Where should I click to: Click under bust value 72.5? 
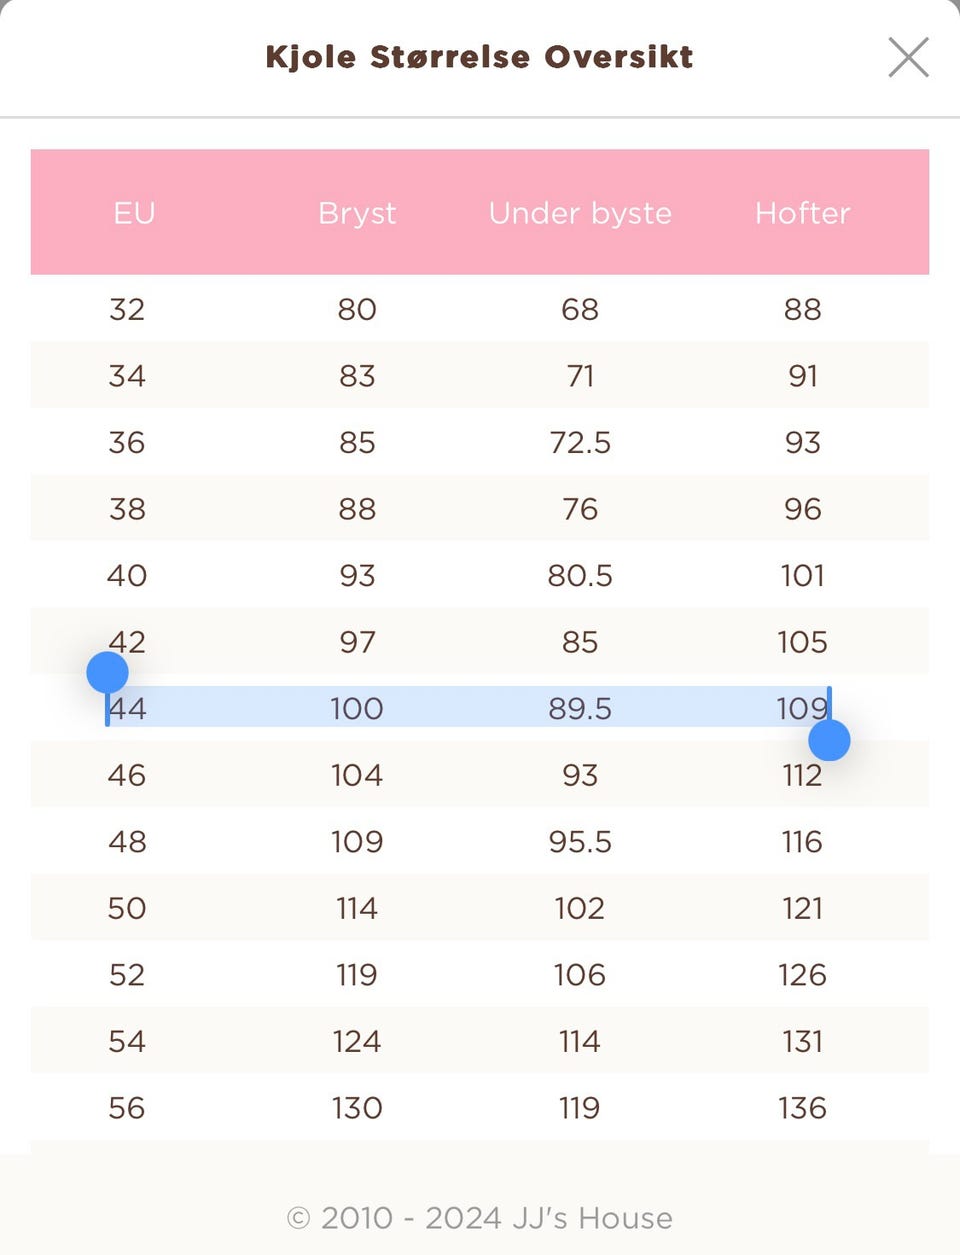pyautogui.click(x=580, y=442)
